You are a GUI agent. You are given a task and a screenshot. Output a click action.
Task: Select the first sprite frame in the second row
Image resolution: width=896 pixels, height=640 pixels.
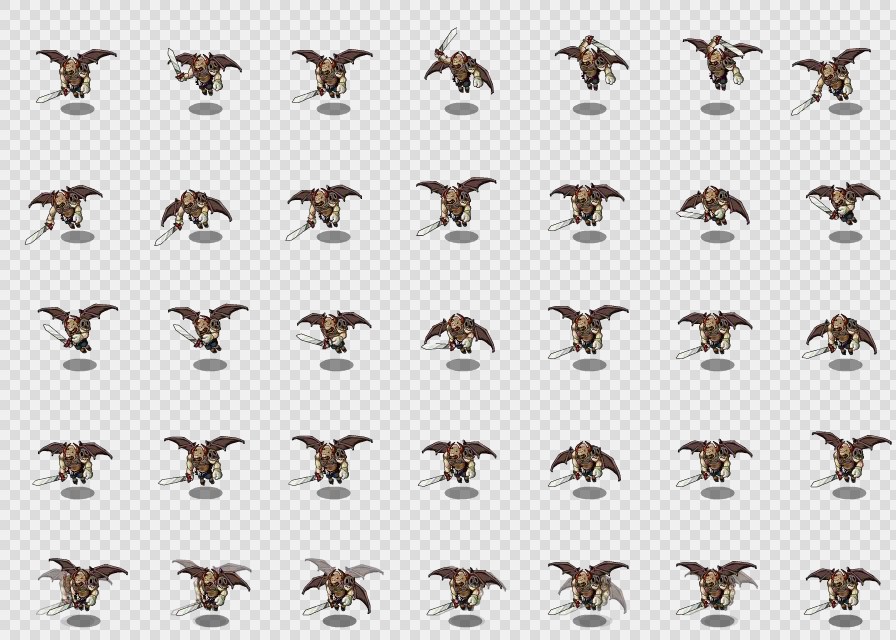(66, 206)
